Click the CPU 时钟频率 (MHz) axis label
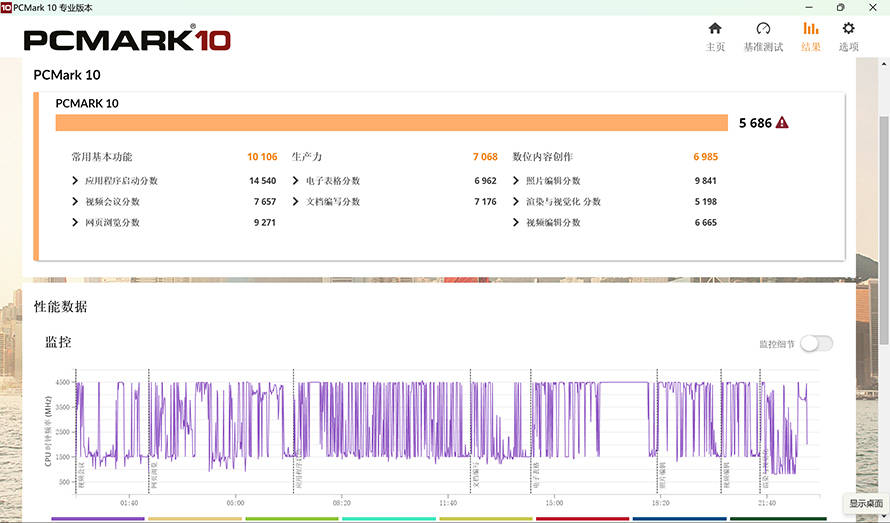This screenshot has width=890, height=523. pos(48,432)
